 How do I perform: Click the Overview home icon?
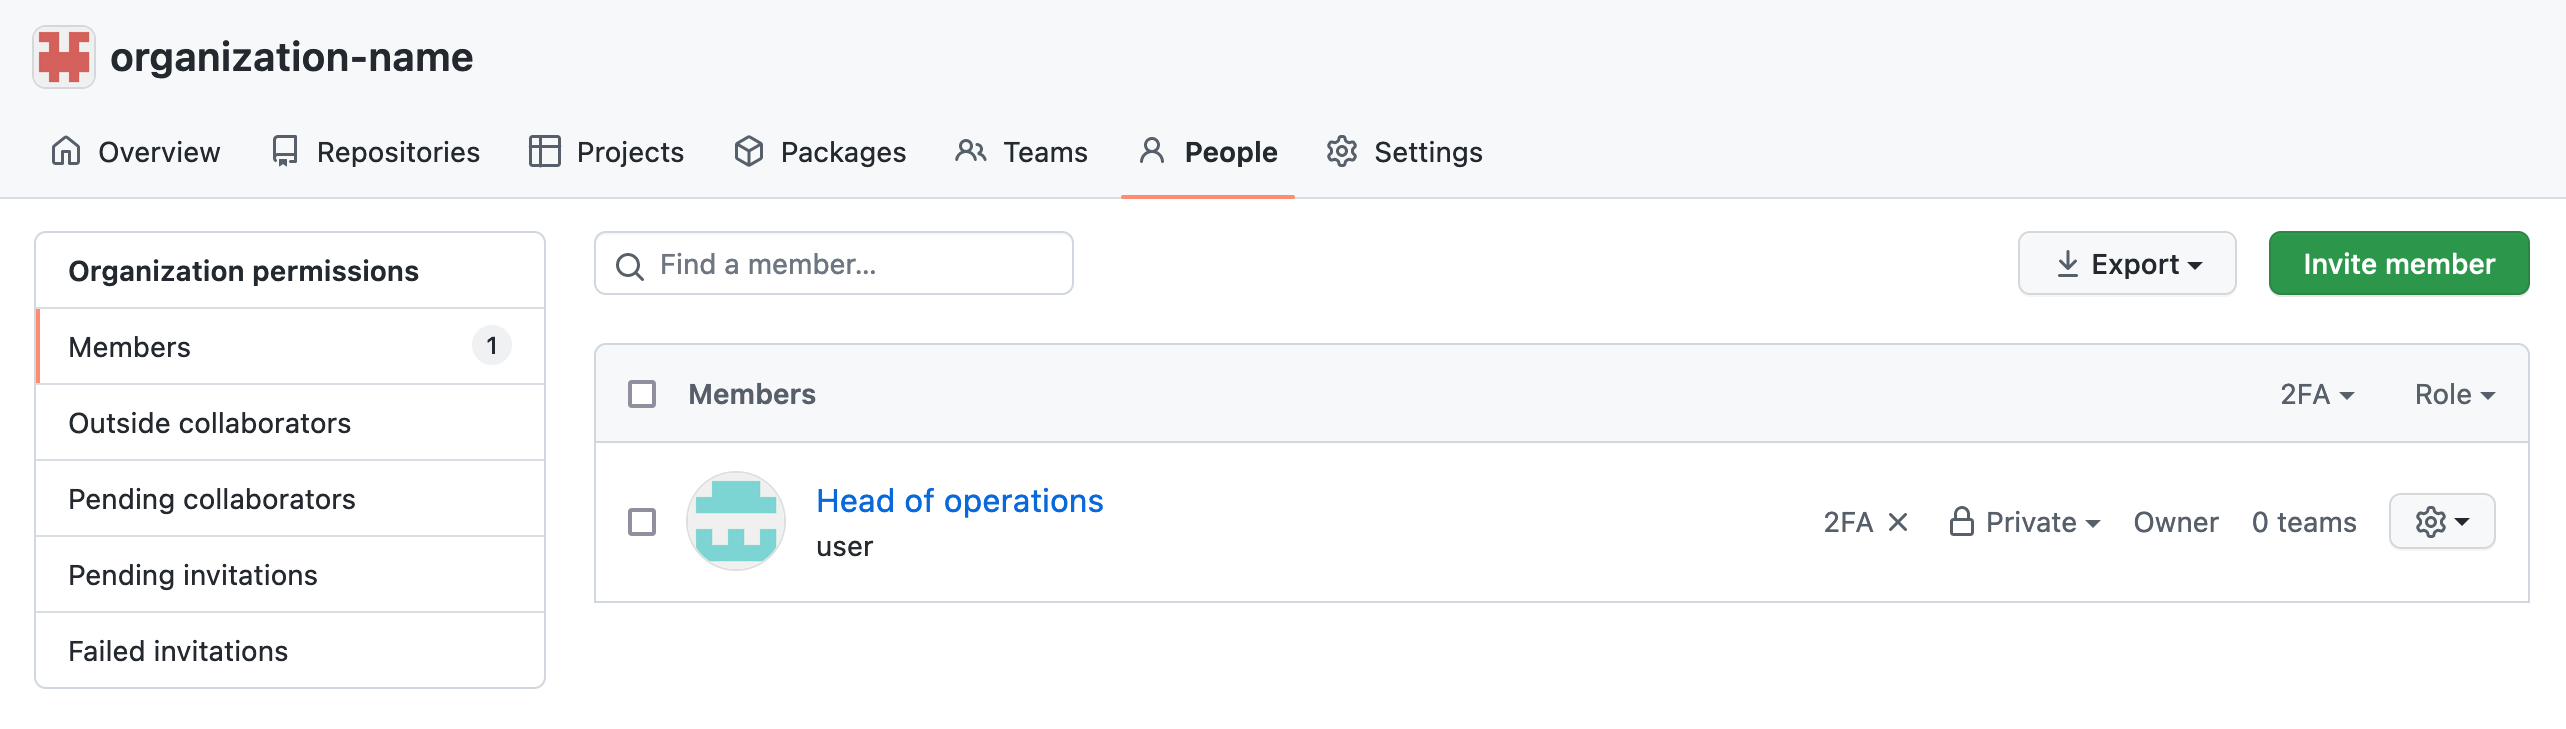pyautogui.click(x=66, y=151)
